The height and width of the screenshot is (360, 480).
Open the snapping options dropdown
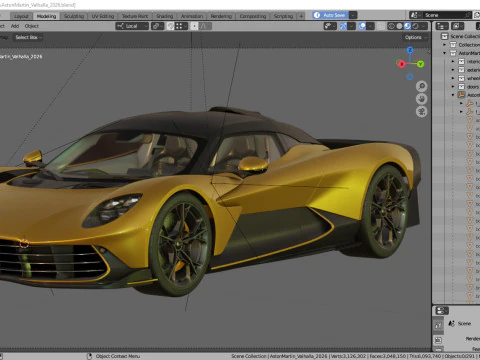pyautogui.click(x=181, y=26)
